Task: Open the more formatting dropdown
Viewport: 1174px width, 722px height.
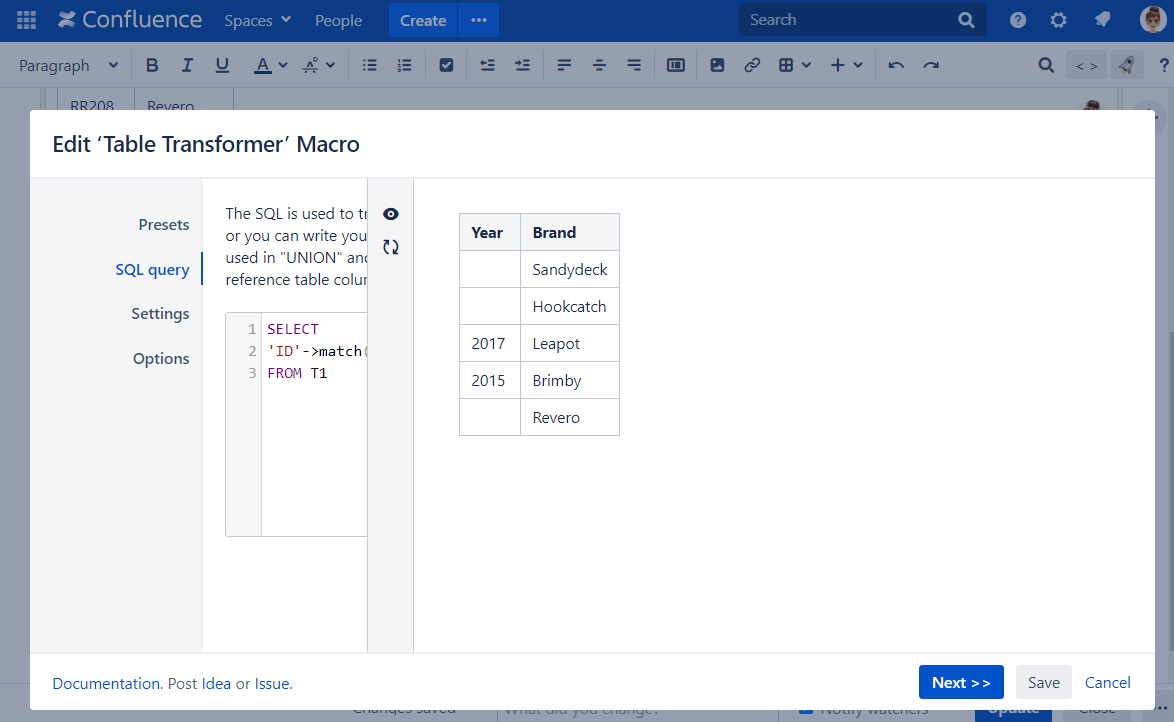Action: [319, 65]
